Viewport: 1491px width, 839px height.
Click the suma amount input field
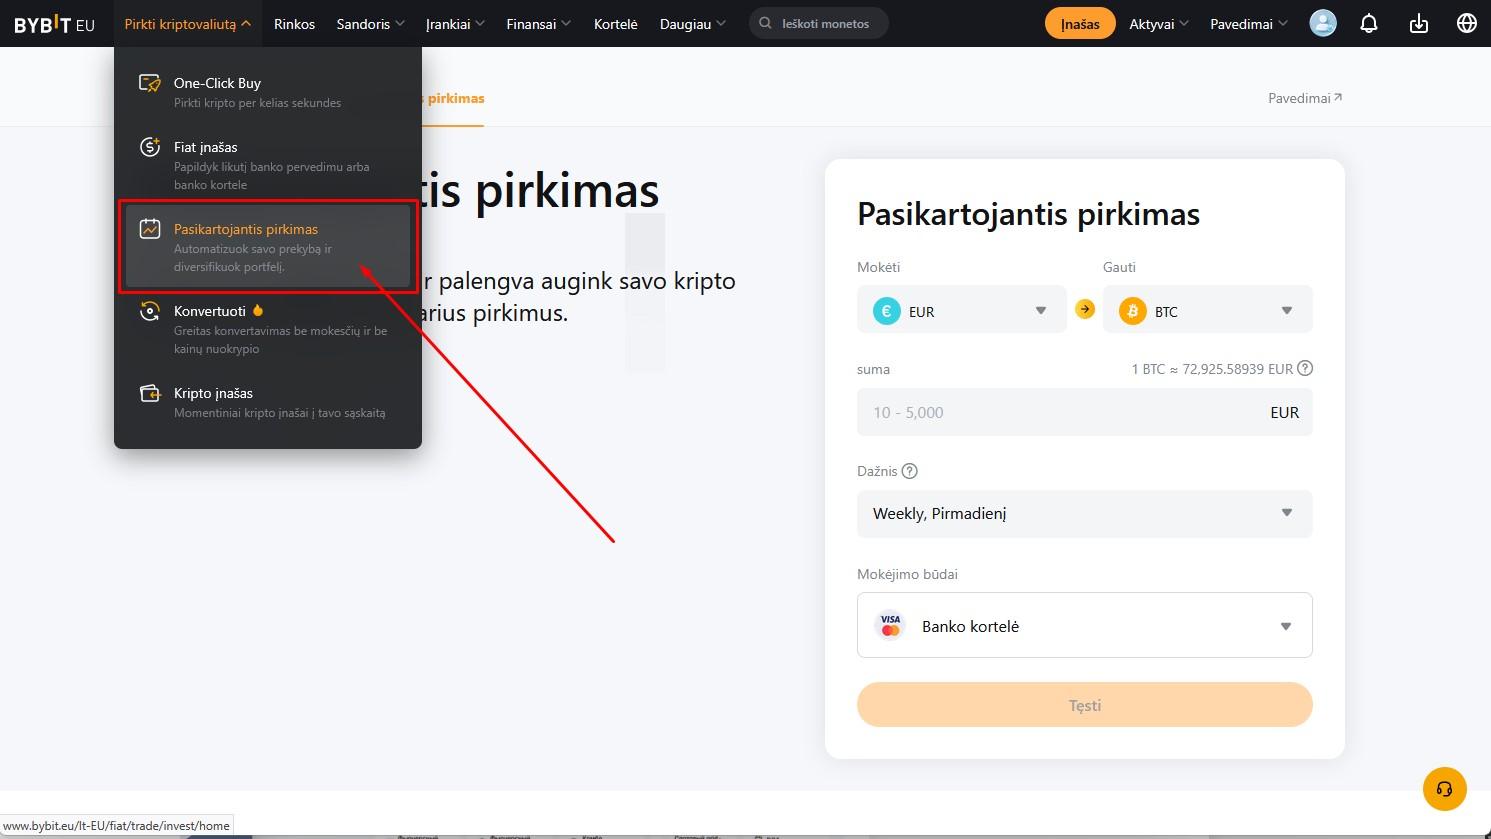coord(1084,412)
